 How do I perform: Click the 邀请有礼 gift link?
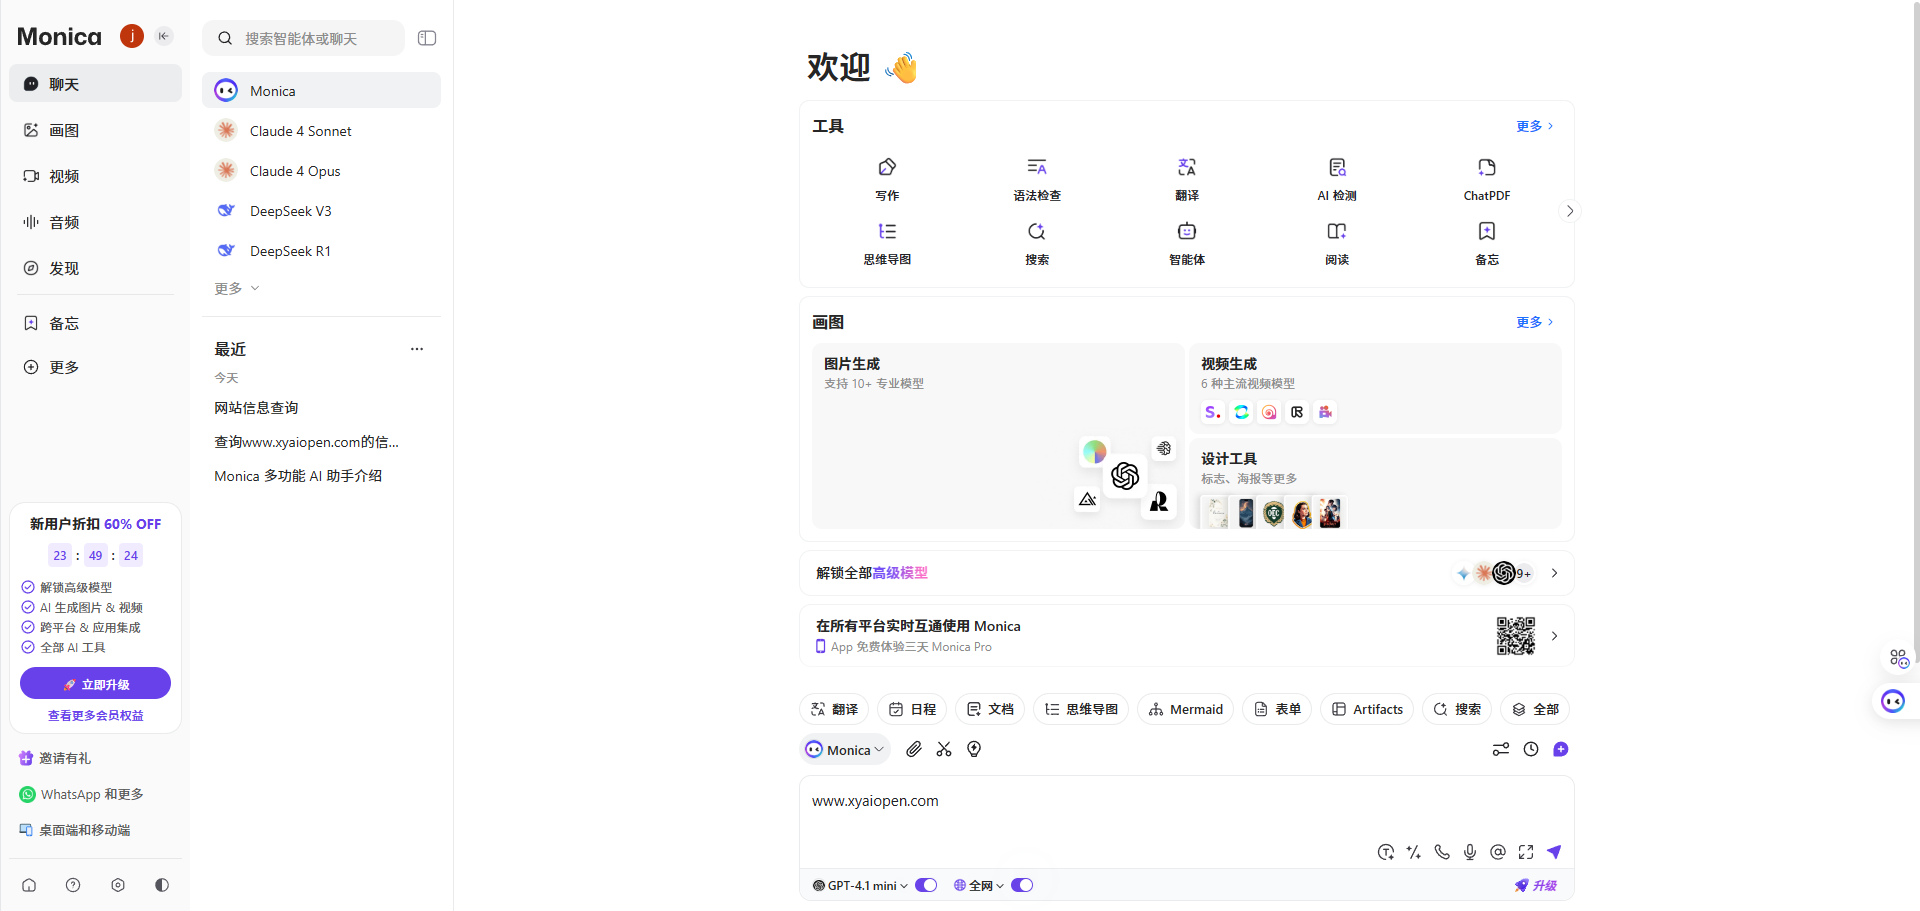click(x=55, y=758)
